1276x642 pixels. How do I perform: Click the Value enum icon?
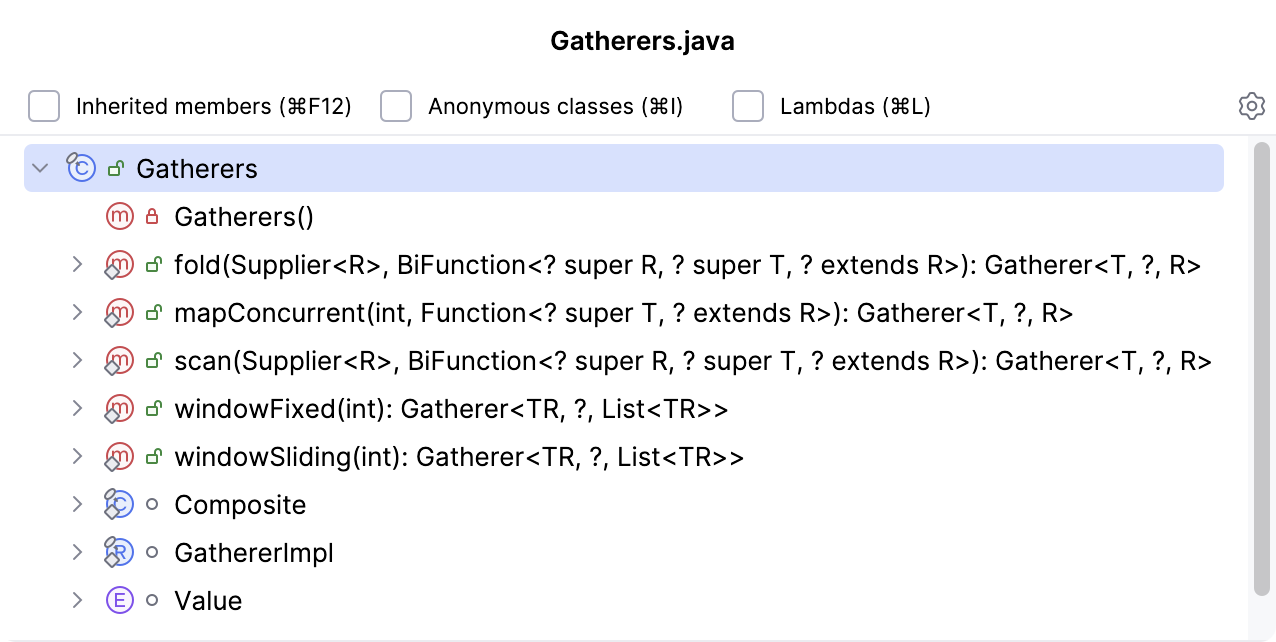(119, 600)
